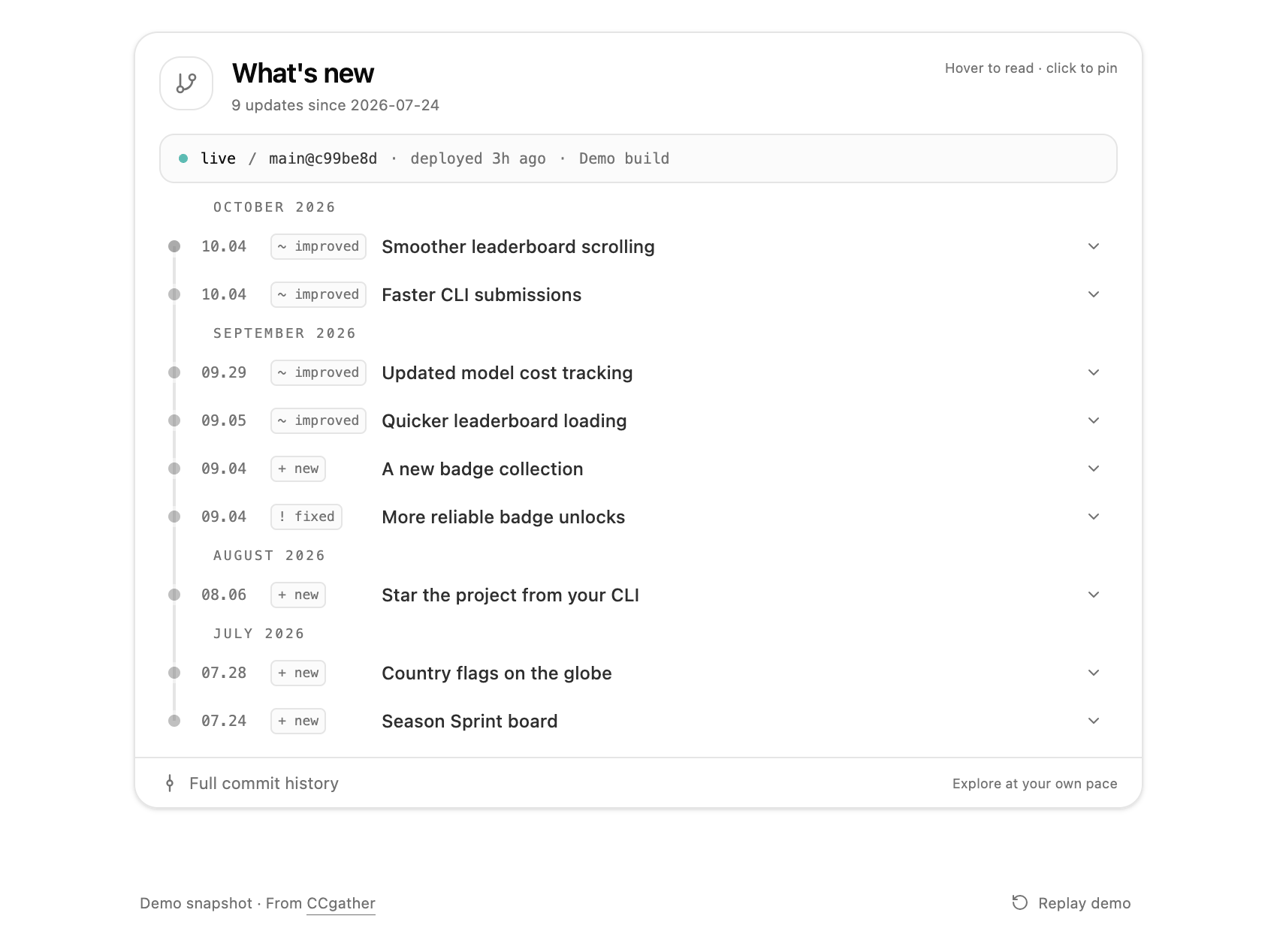Viewport: 1280px width, 952px height.
Task: Click the timeline dot for Country flags on the globe
Action: (x=174, y=672)
